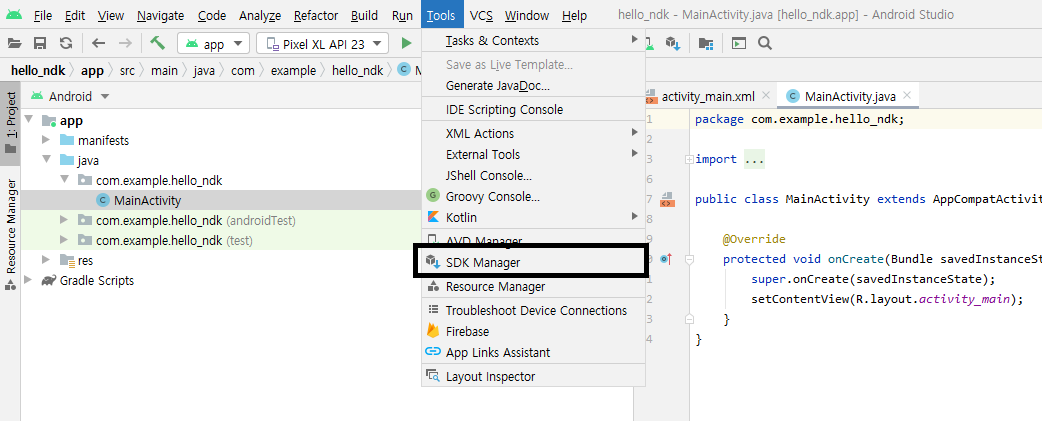The image size is (1042, 421).
Task: Open Project Structure folder icon in toolbar
Action: point(706,44)
